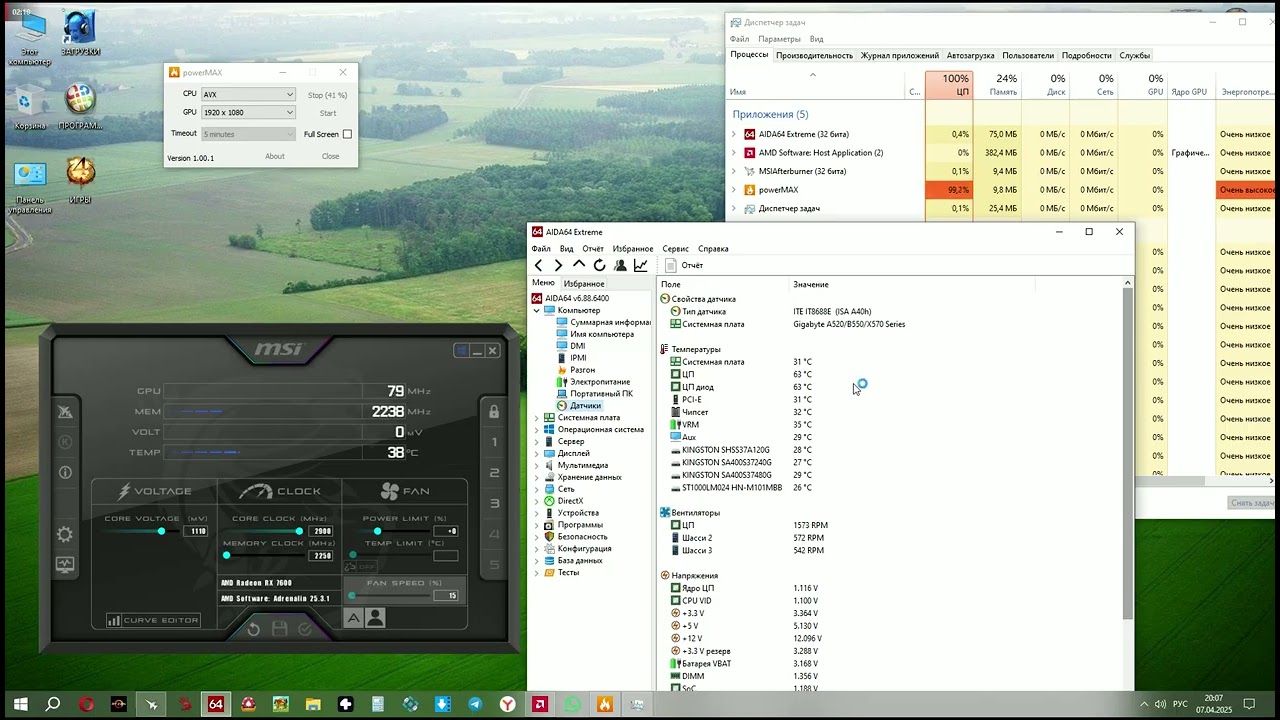The image size is (1280, 720).
Task: Open powerMAX Timeout dropdown
Action: coord(248,134)
